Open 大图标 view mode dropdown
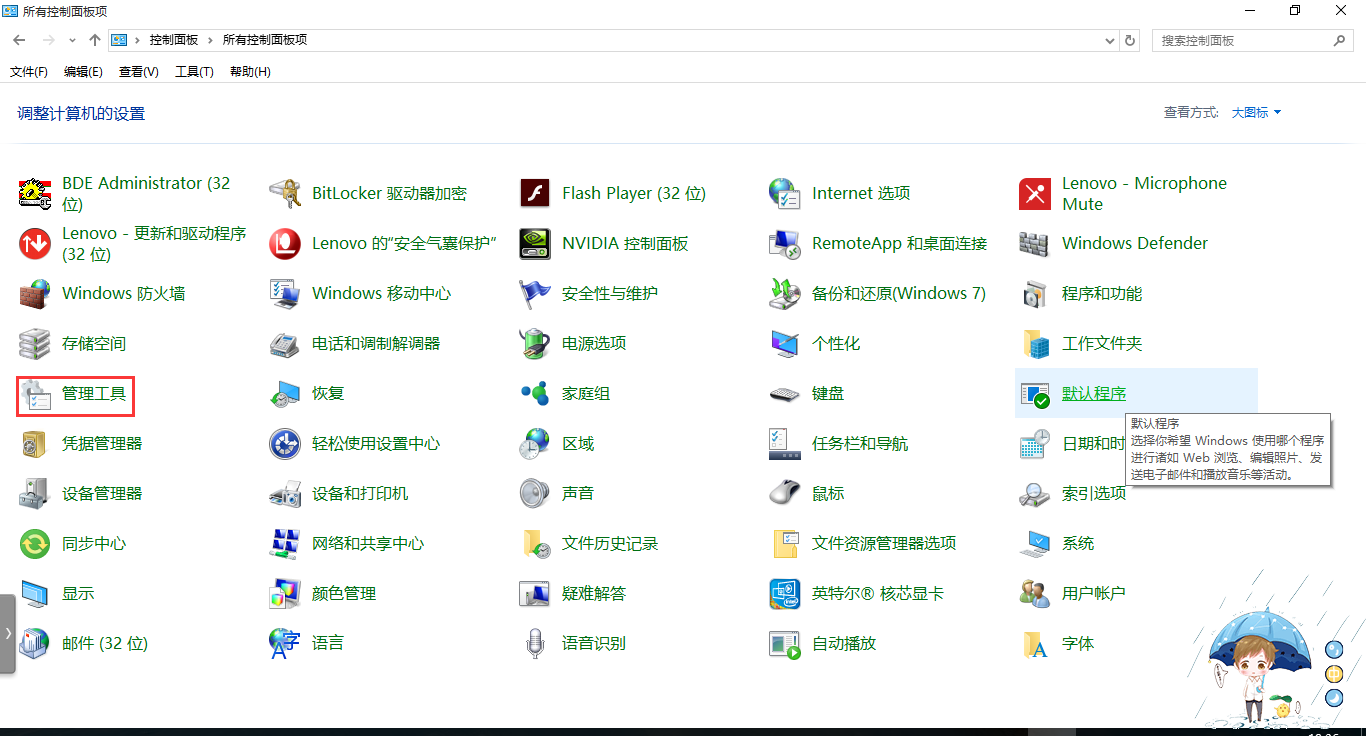This screenshot has width=1366, height=736. click(x=1256, y=113)
